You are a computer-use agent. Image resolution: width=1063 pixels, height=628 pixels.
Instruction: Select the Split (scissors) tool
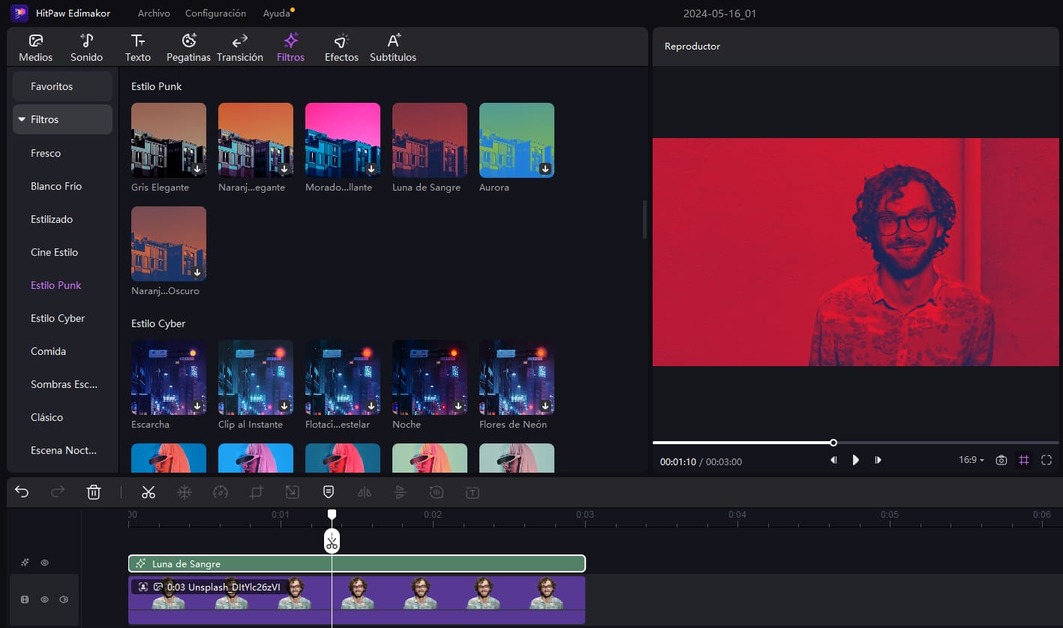tap(148, 492)
